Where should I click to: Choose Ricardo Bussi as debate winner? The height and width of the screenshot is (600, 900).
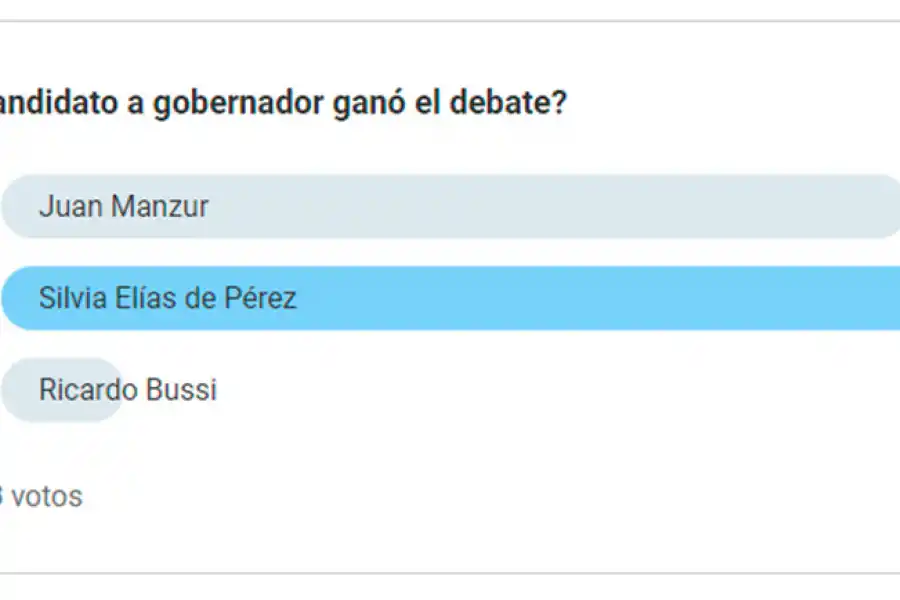click(x=128, y=389)
